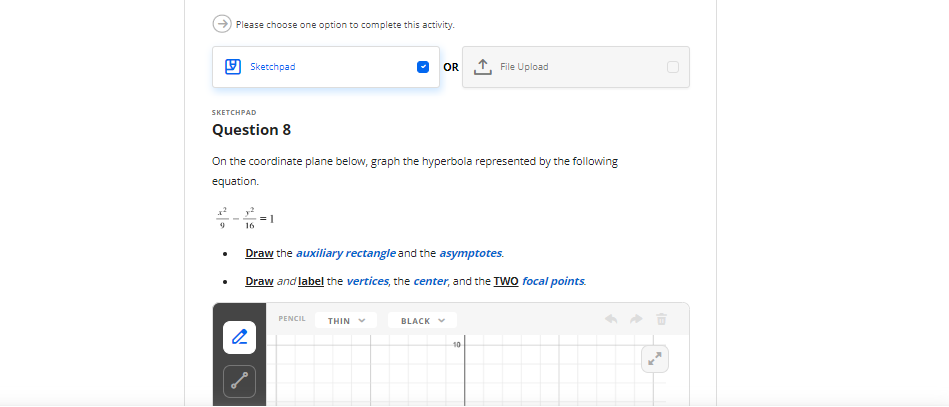Open the BLACK pencil color dropdown

(x=422, y=320)
